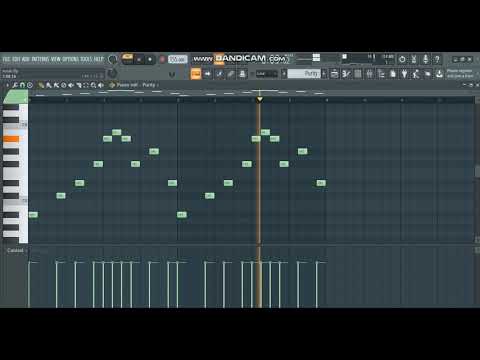Image resolution: width=480 pixels, height=360 pixels.
Task: Open the HELP menu
Action: pos(98,59)
